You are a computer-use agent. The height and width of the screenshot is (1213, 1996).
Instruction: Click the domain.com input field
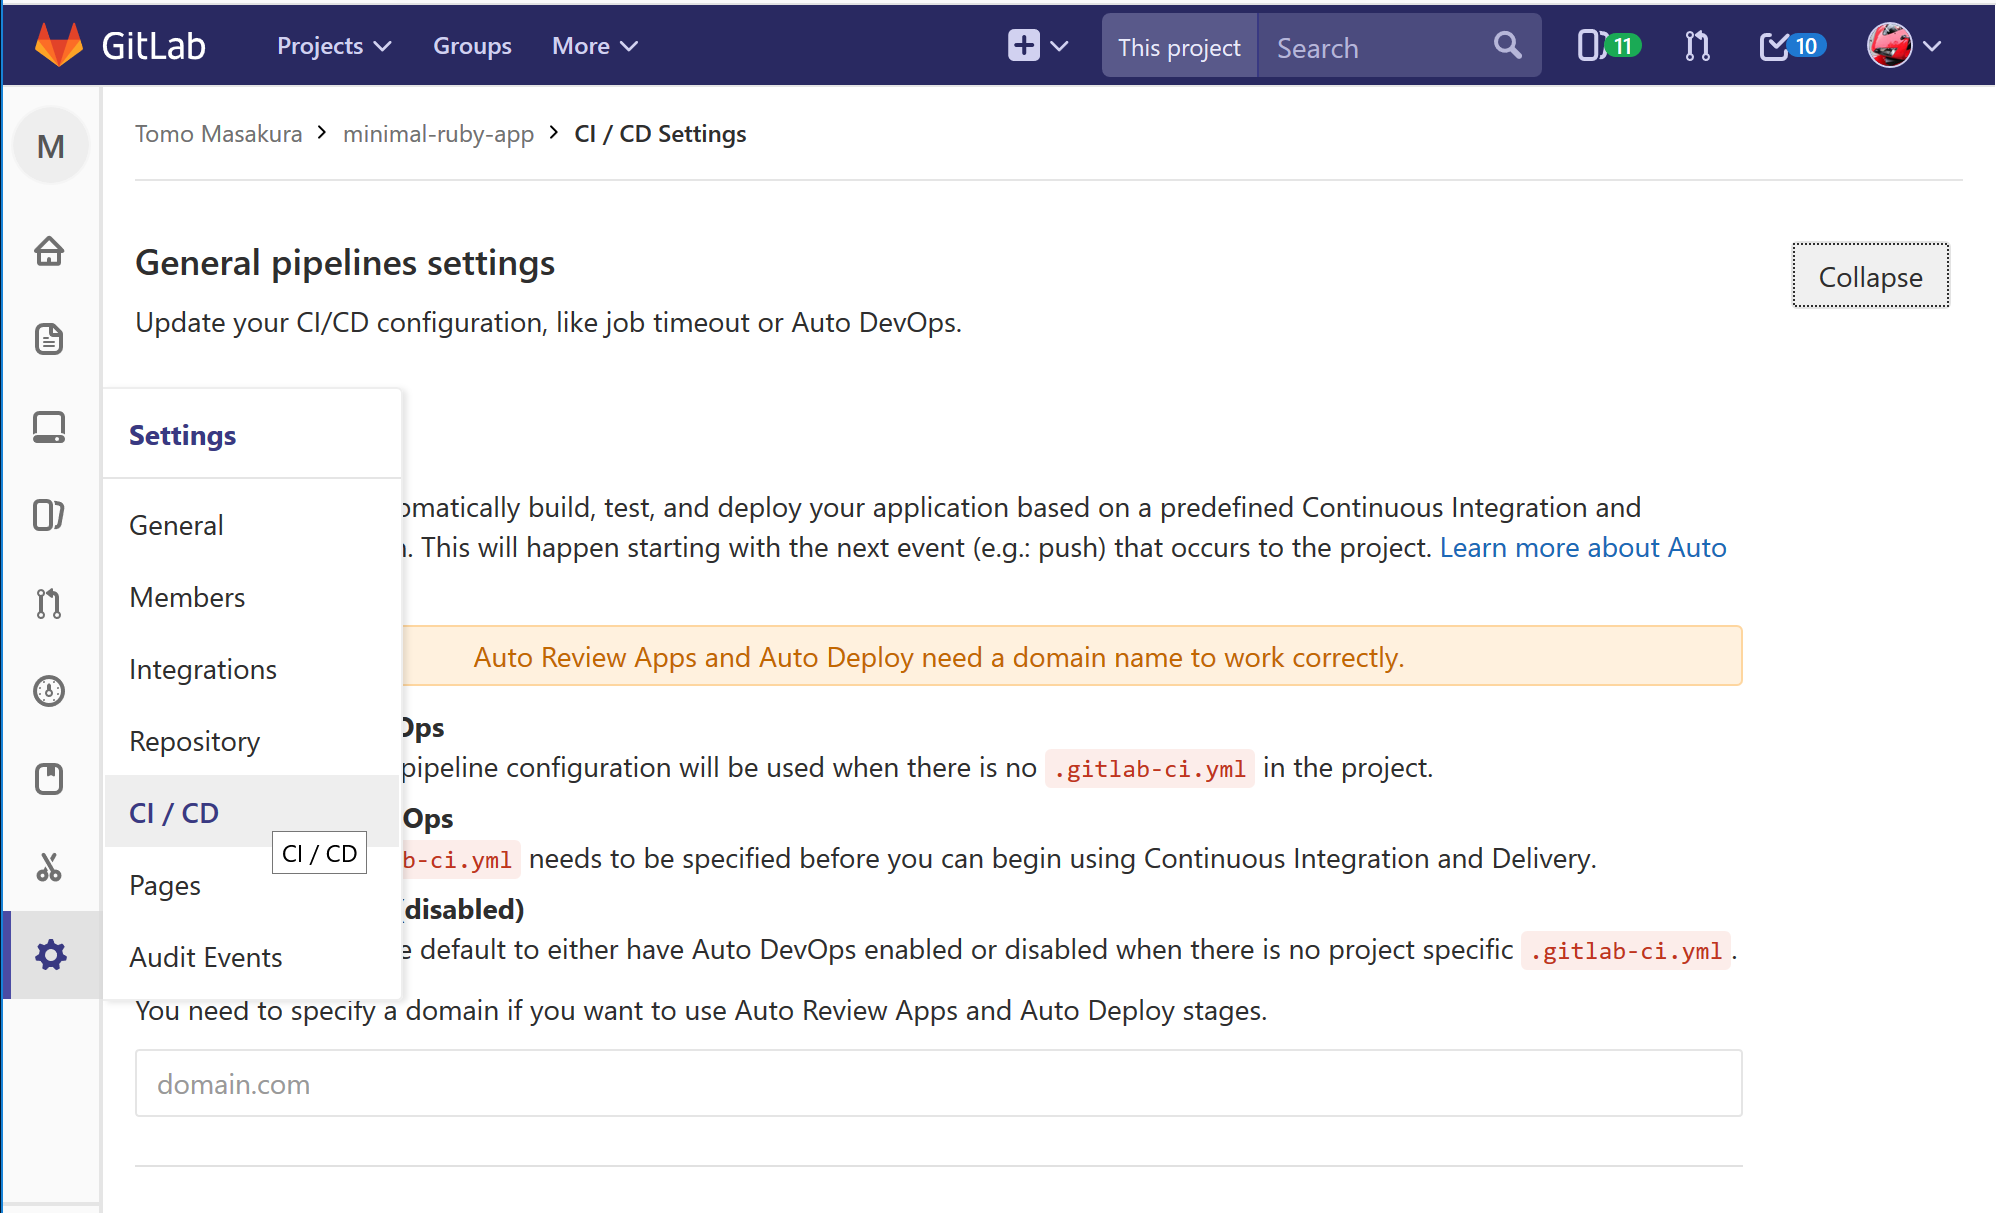coord(938,1084)
